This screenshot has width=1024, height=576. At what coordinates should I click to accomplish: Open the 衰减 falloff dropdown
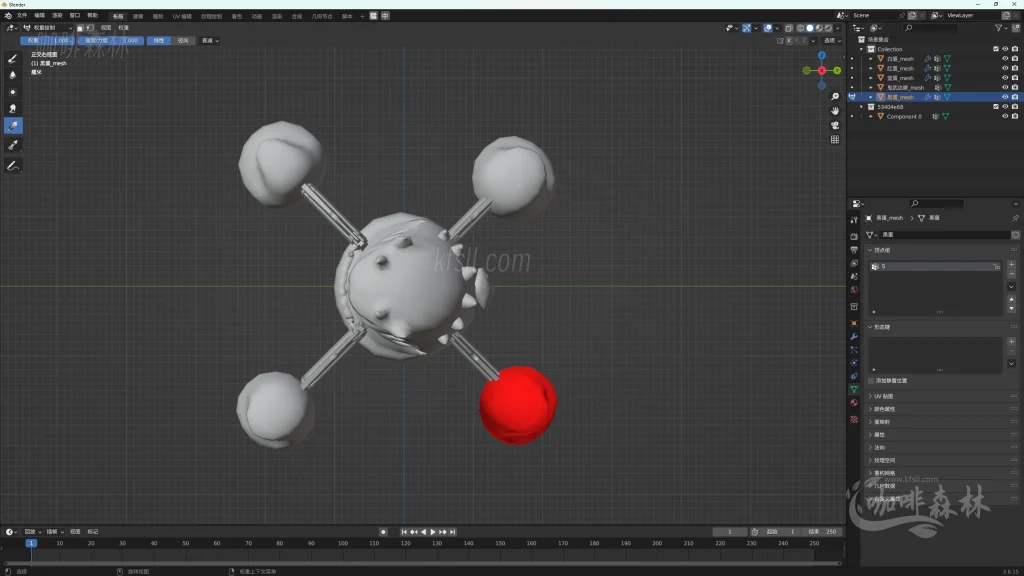[210, 41]
